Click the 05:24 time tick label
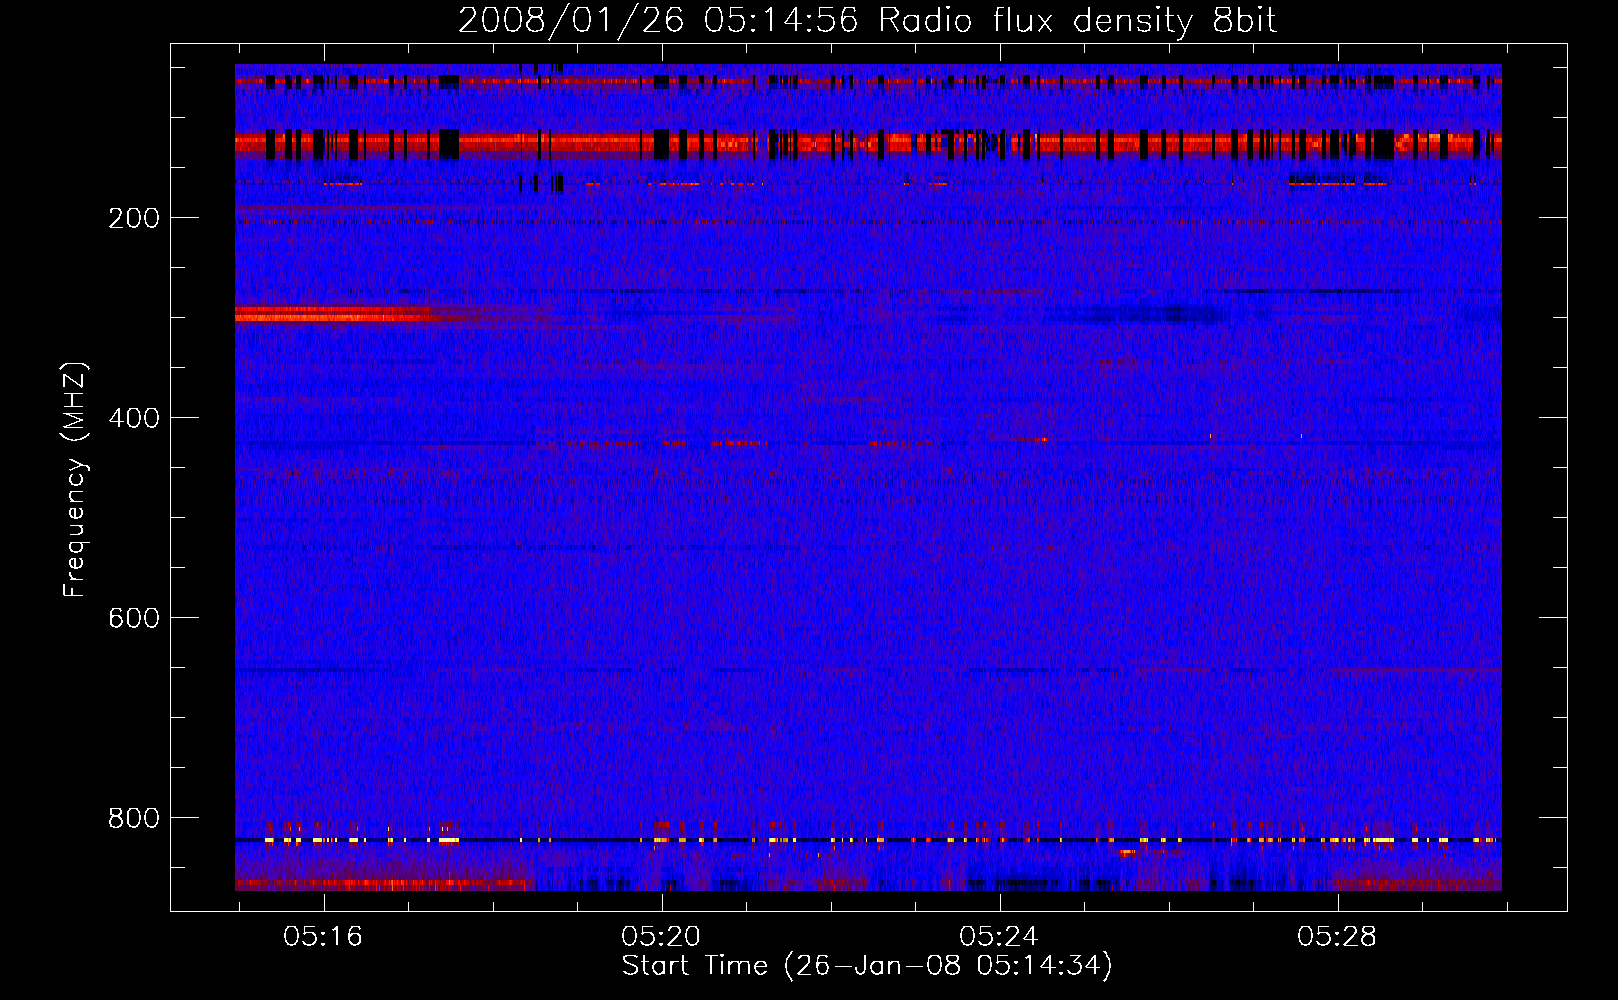 999,937
